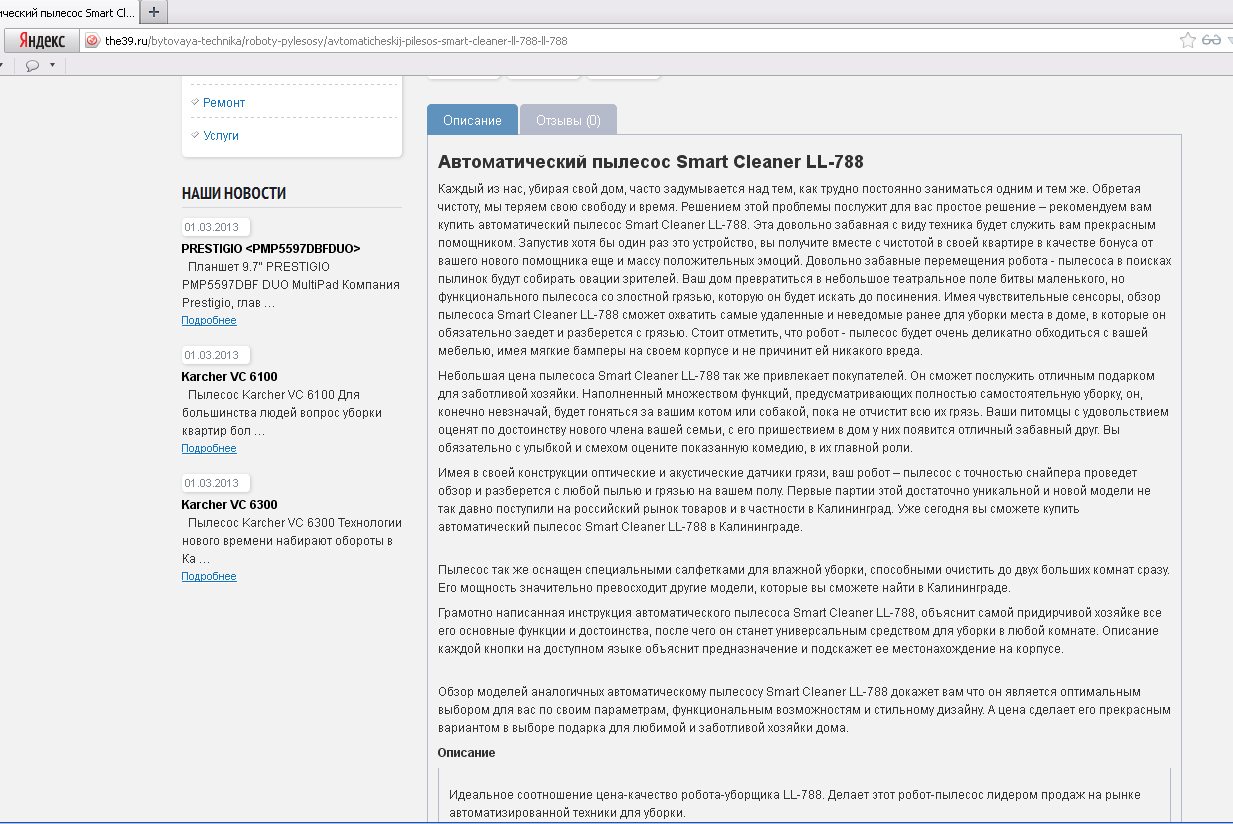
Task: Select the Smart Cl... browser tab
Action: pos(68,12)
